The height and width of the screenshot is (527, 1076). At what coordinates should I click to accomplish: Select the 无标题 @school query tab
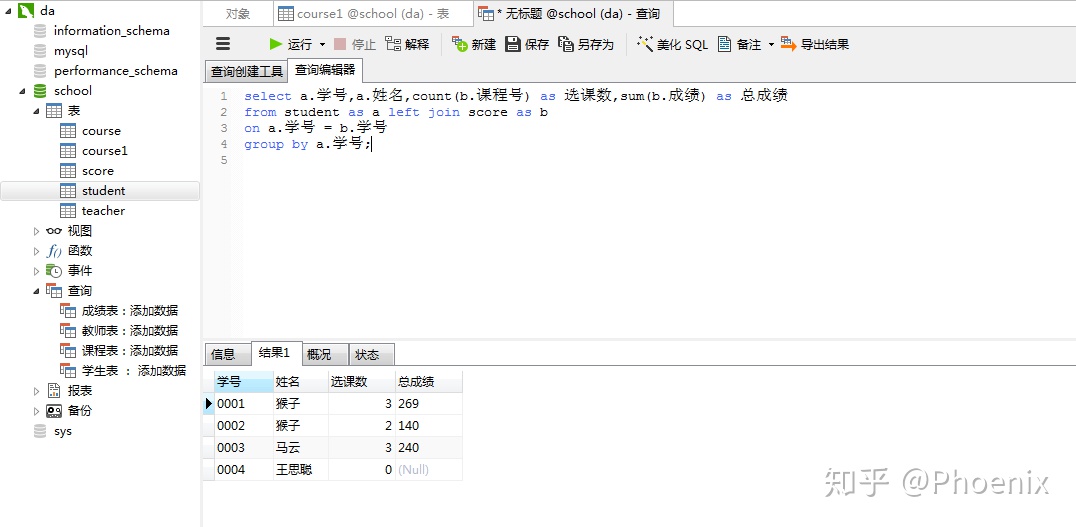tap(573, 14)
